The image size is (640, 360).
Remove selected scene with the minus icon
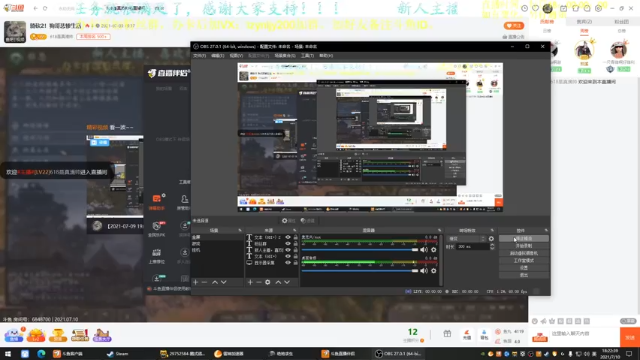[204, 282]
